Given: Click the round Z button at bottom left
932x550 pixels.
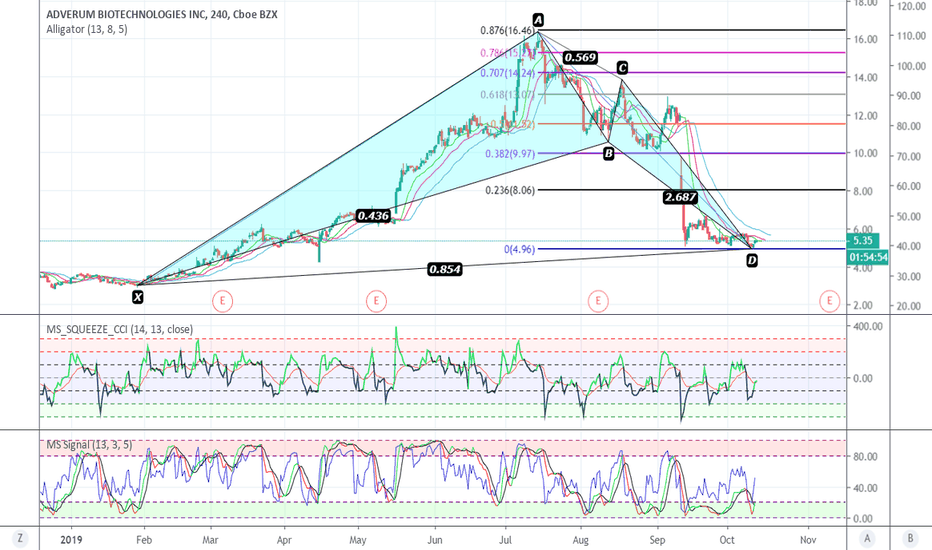Looking at the screenshot, I should pos(20,539).
